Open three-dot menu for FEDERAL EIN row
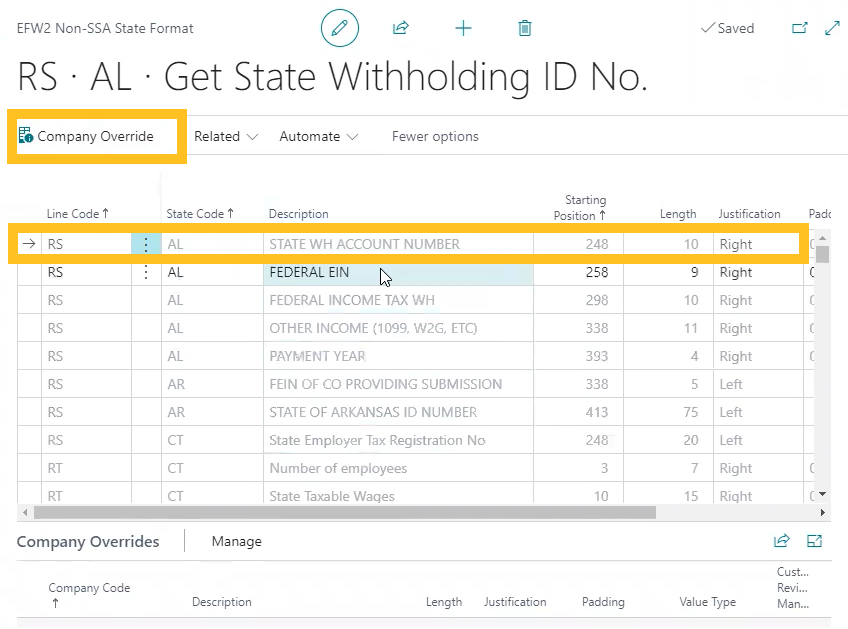The width and height of the screenshot is (848, 629). [146, 272]
